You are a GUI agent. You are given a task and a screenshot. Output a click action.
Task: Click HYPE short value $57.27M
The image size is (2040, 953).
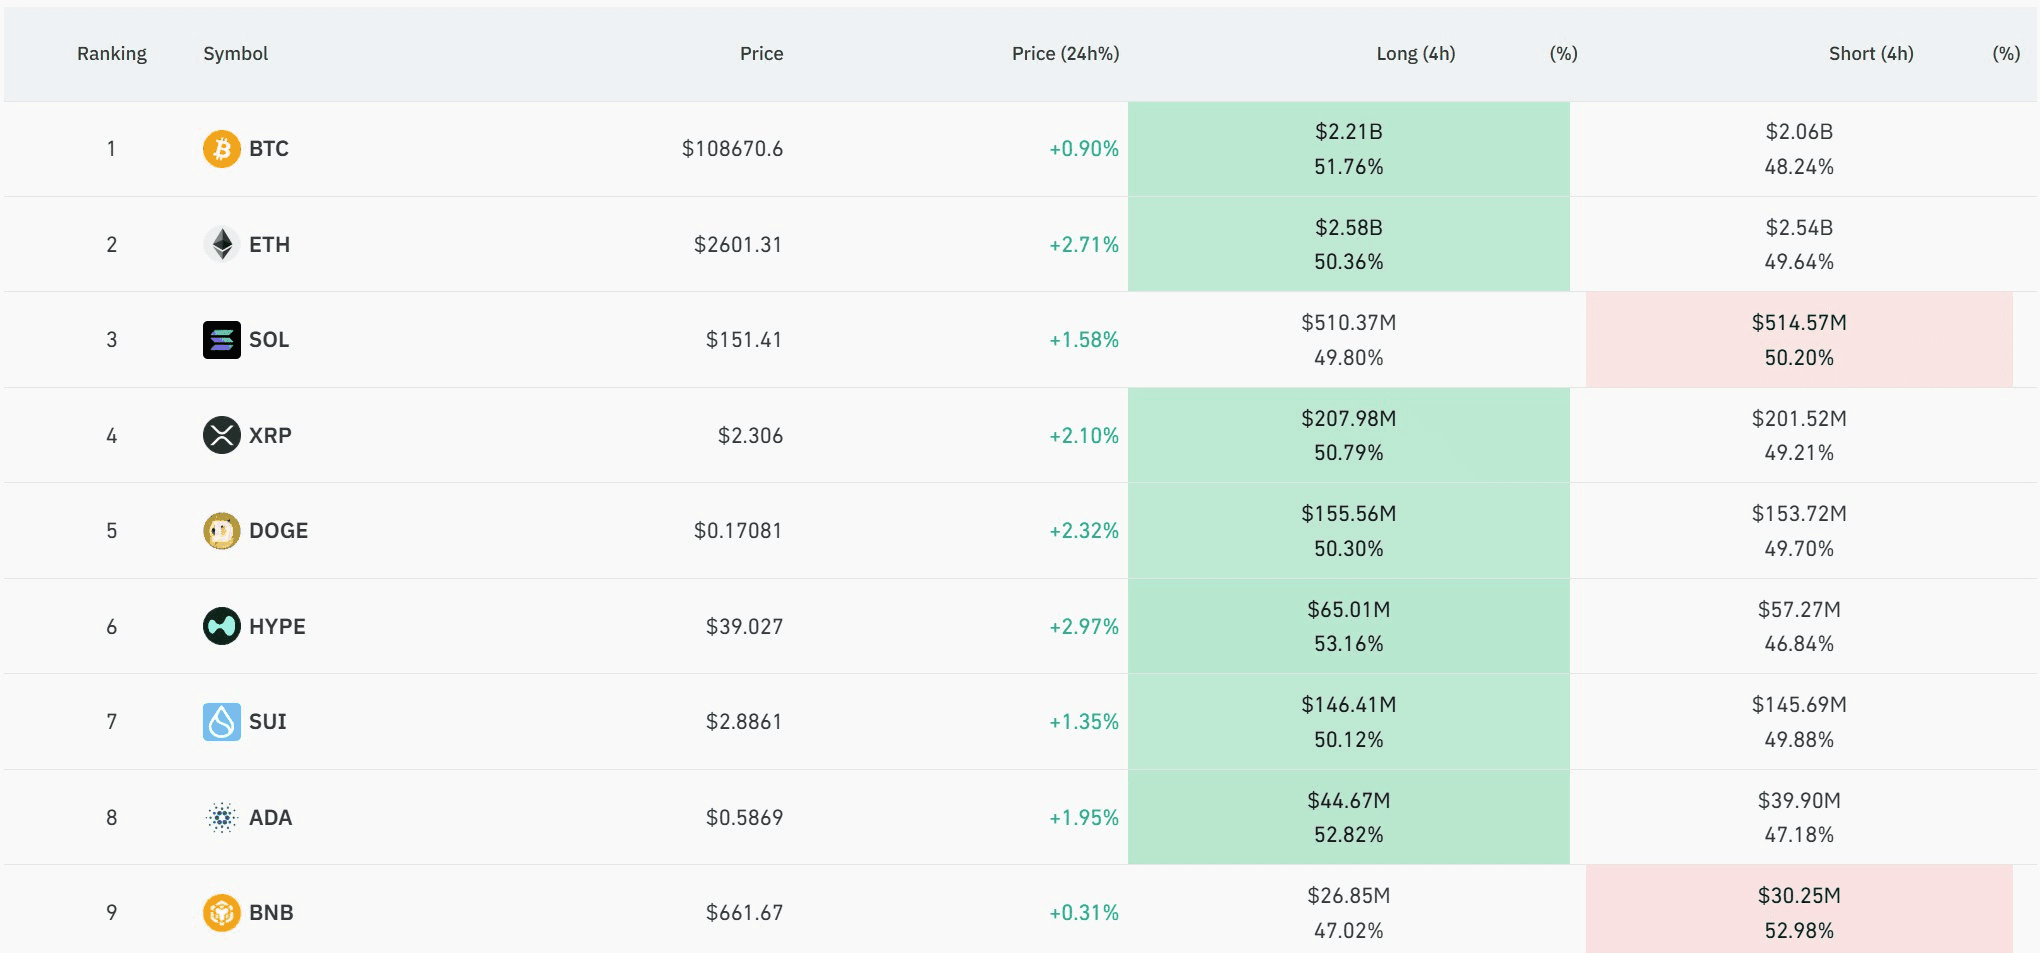point(1799,610)
